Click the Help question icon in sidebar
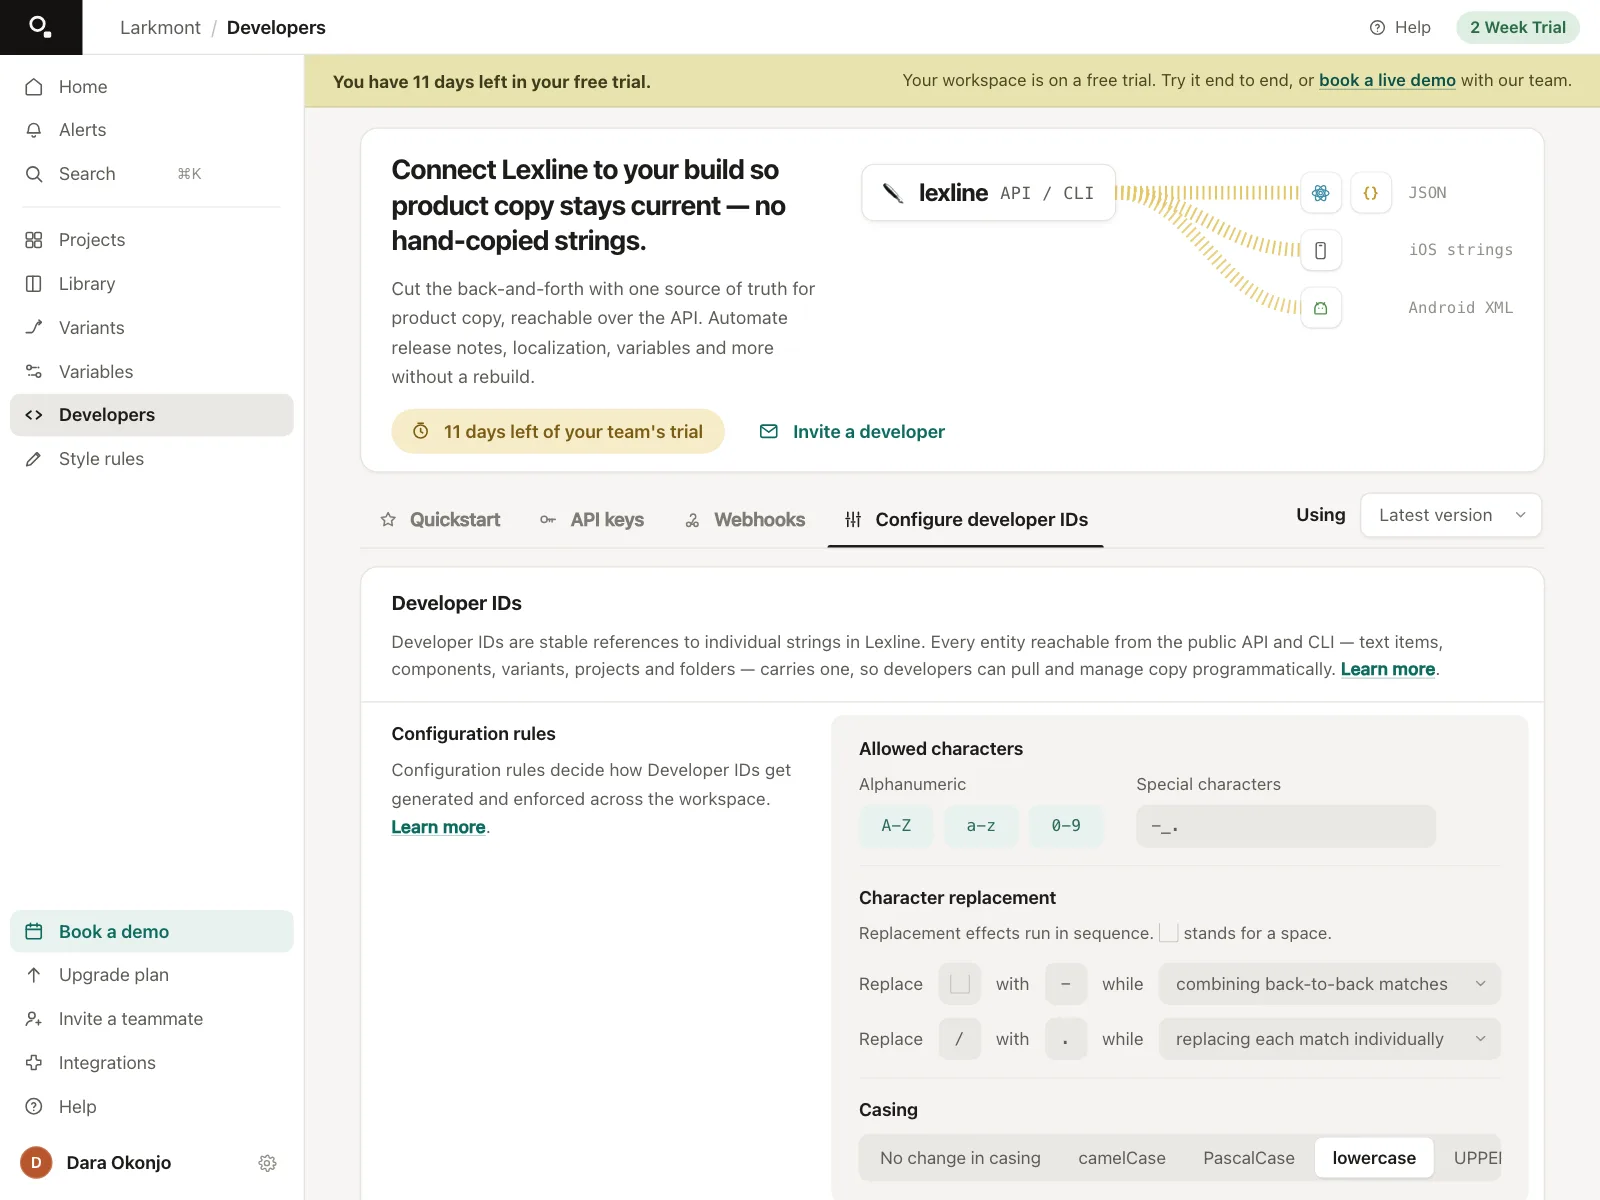Viewport: 1600px width, 1200px height. pyautogui.click(x=34, y=1107)
